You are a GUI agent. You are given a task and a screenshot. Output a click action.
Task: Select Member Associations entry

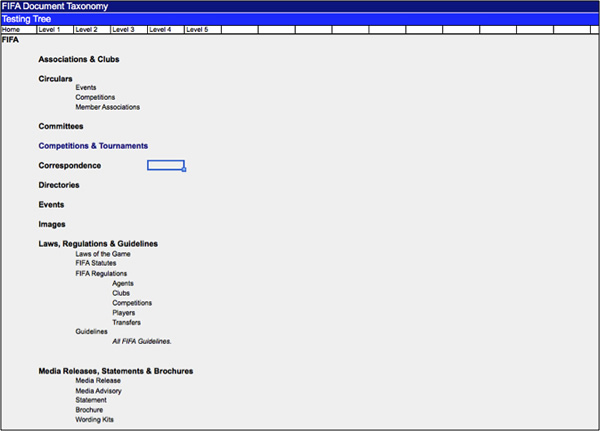point(108,107)
